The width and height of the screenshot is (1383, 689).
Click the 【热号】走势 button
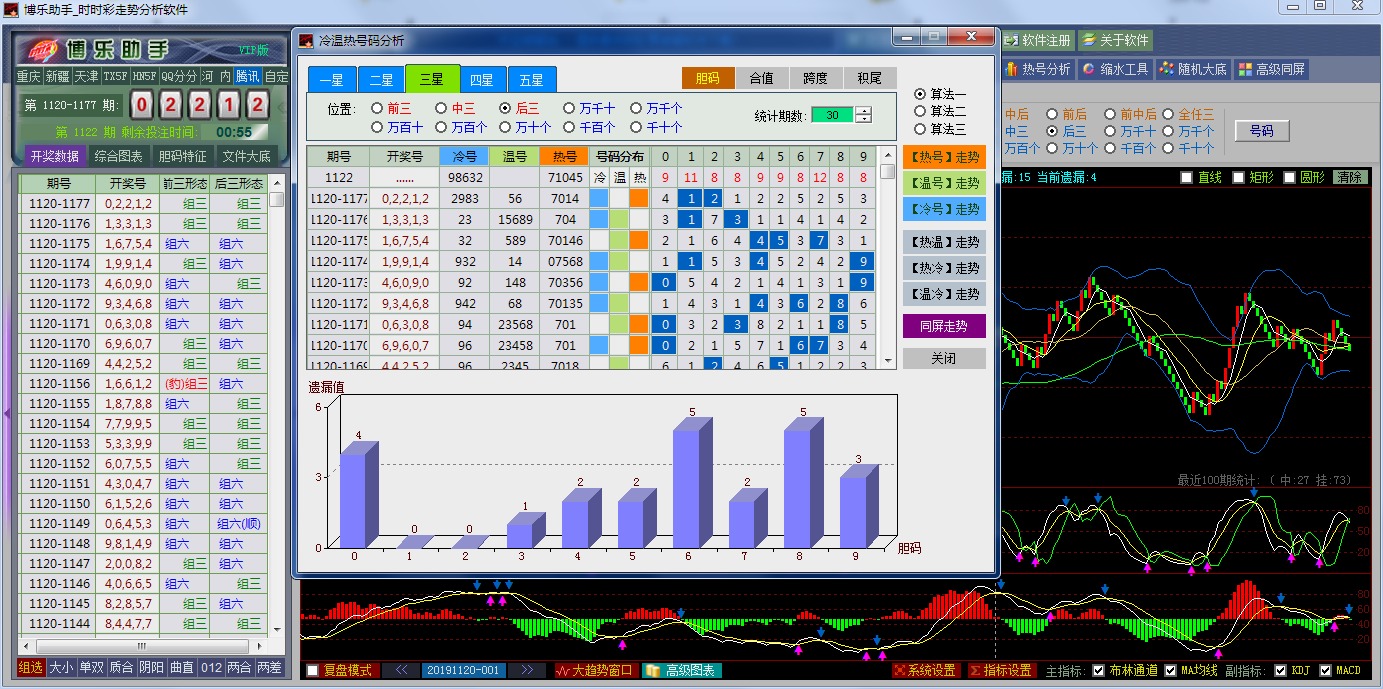click(x=943, y=157)
